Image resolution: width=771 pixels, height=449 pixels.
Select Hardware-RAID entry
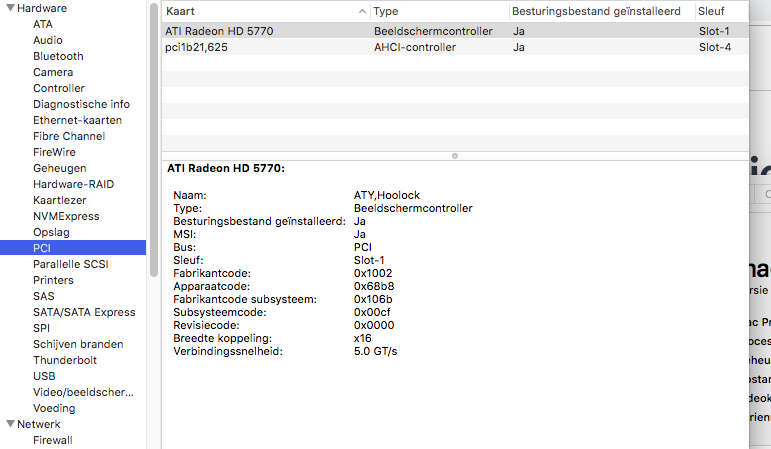click(73, 184)
